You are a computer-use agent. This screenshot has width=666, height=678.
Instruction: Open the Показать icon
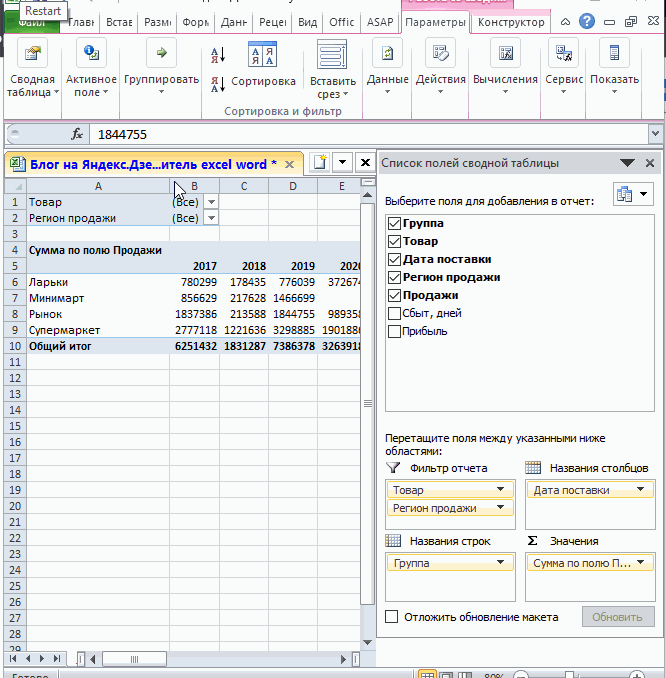614,53
